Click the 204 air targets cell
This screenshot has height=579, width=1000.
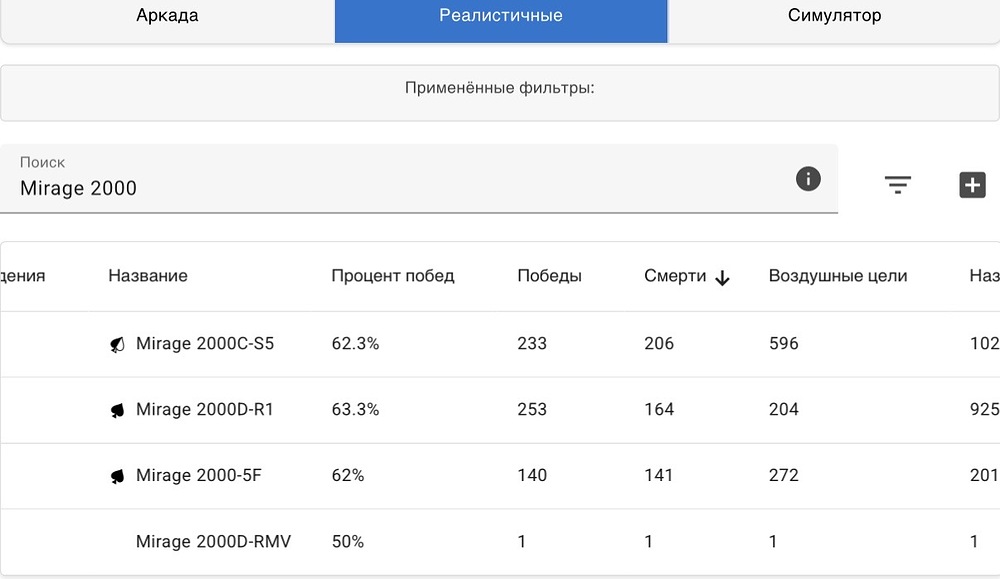[783, 409]
